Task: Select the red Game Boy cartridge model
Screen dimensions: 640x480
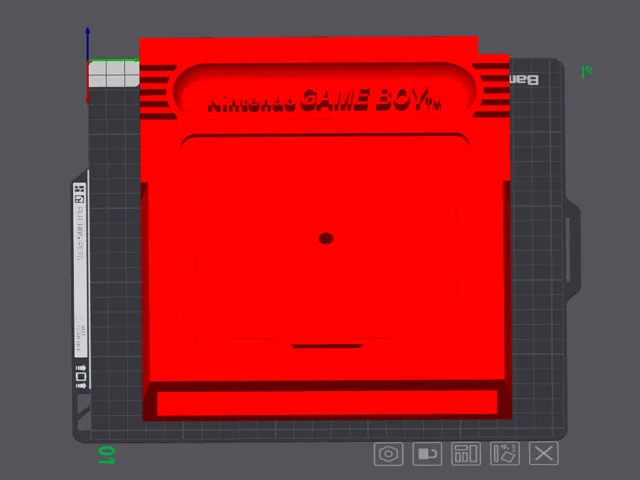Action: tap(325, 229)
